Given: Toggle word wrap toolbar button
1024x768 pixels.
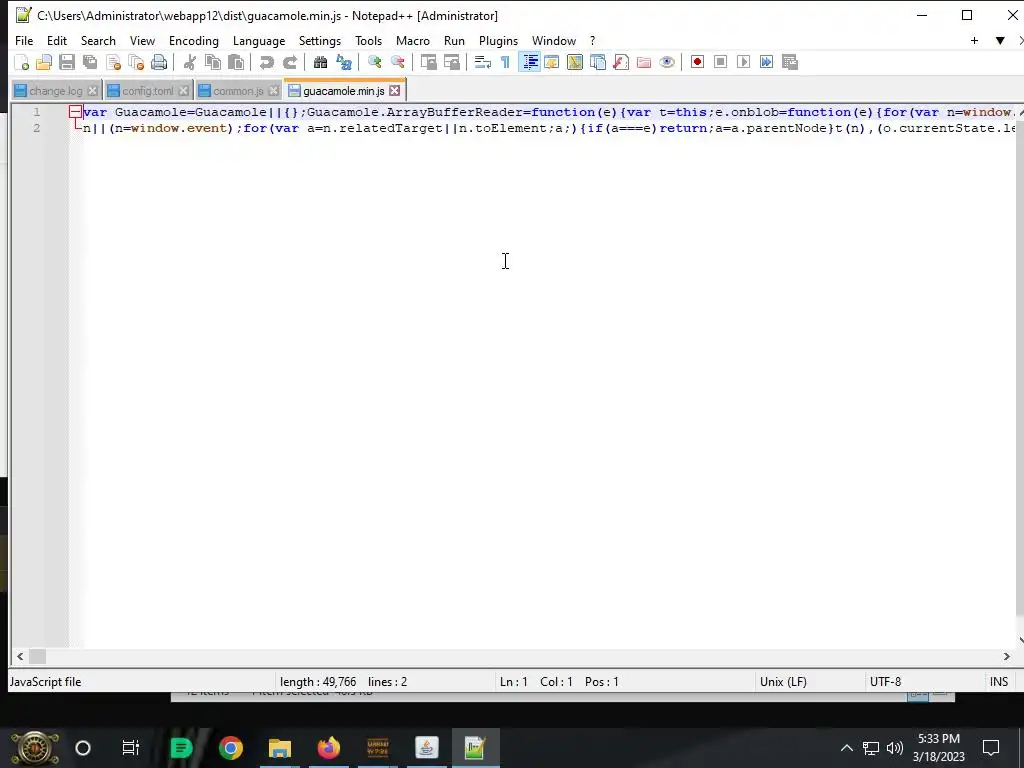Looking at the screenshot, I should (x=483, y=62).
